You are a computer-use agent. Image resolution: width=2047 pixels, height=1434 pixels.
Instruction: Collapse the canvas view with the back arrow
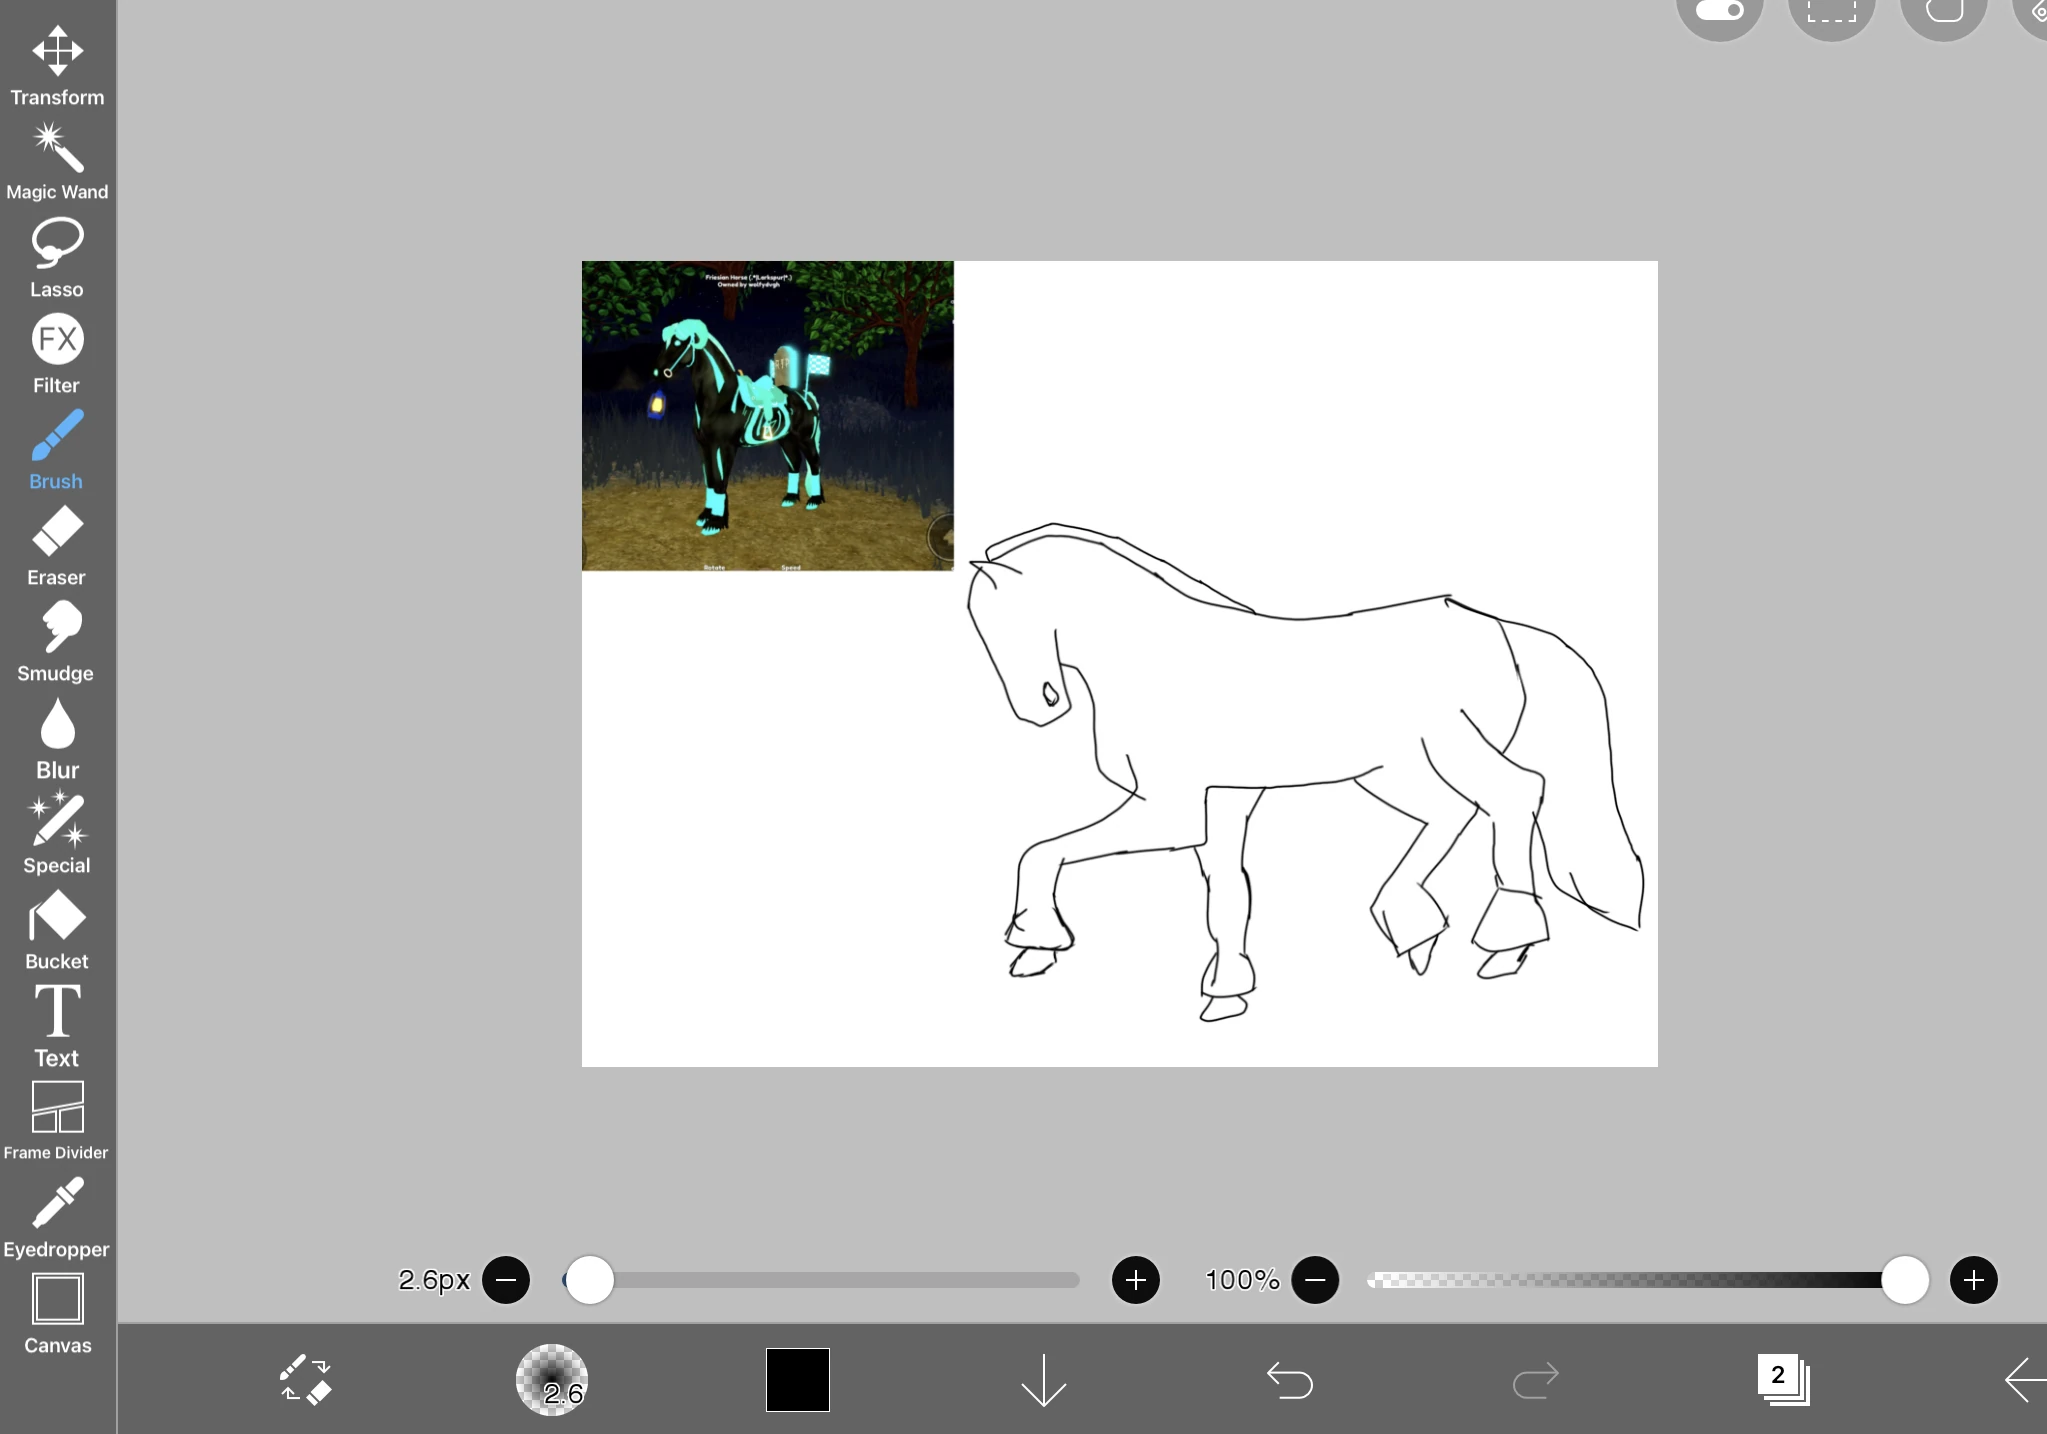[2021, 1380]
